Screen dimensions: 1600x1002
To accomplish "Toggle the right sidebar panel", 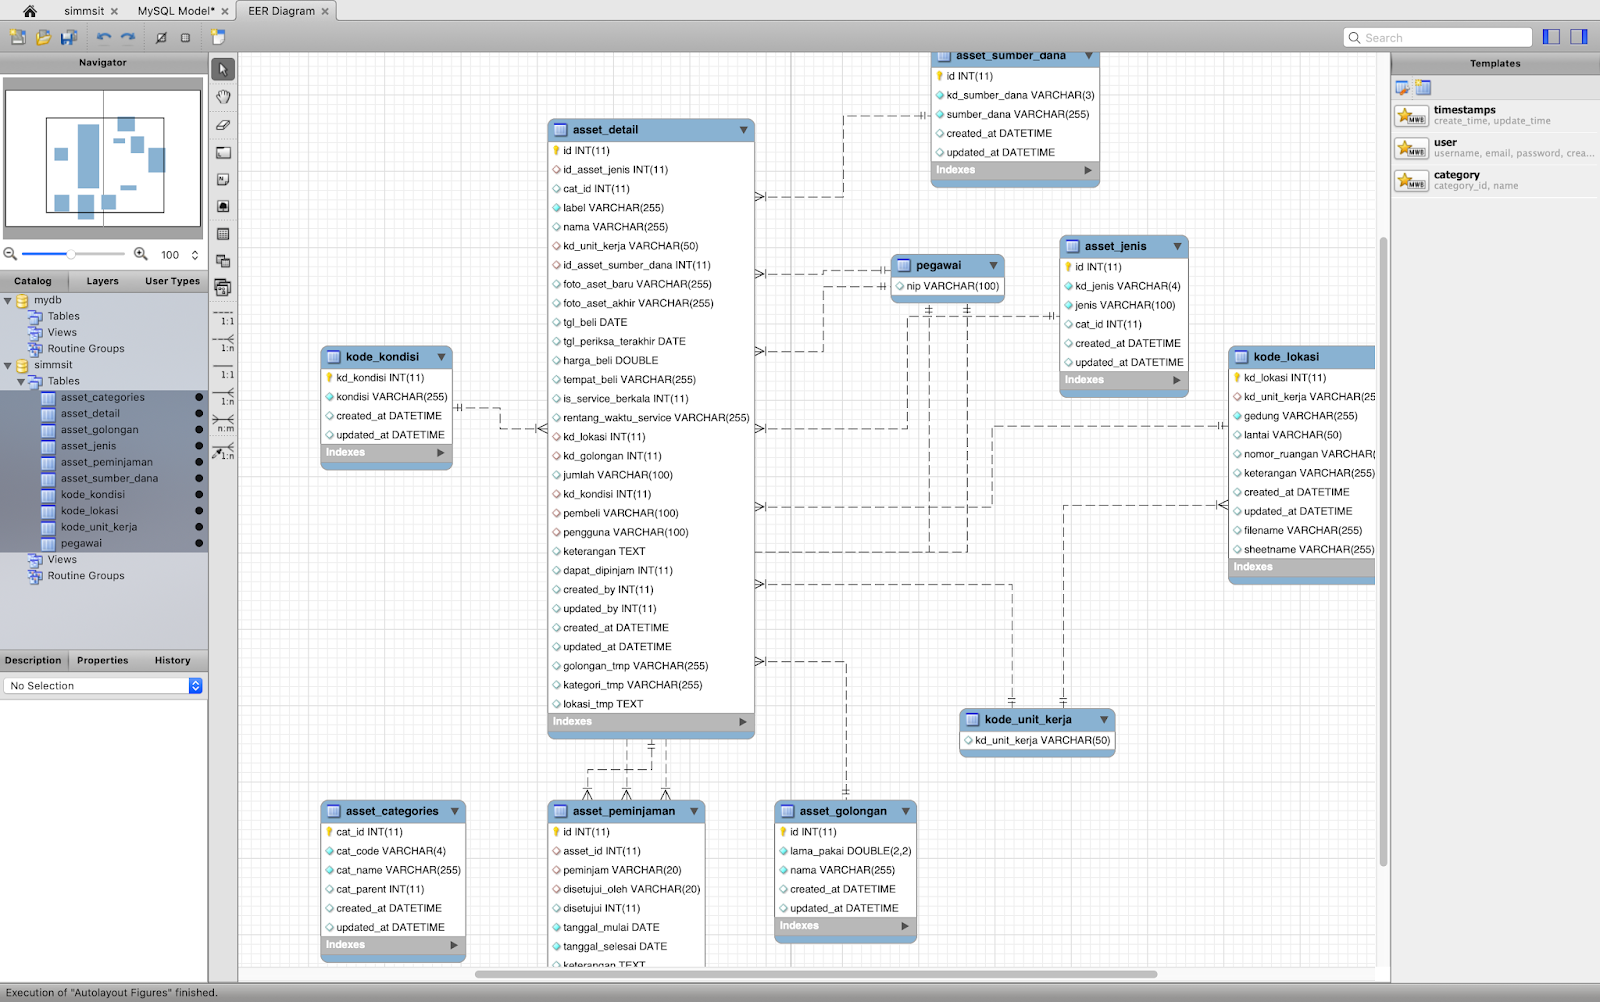I will pos(1579,37).
